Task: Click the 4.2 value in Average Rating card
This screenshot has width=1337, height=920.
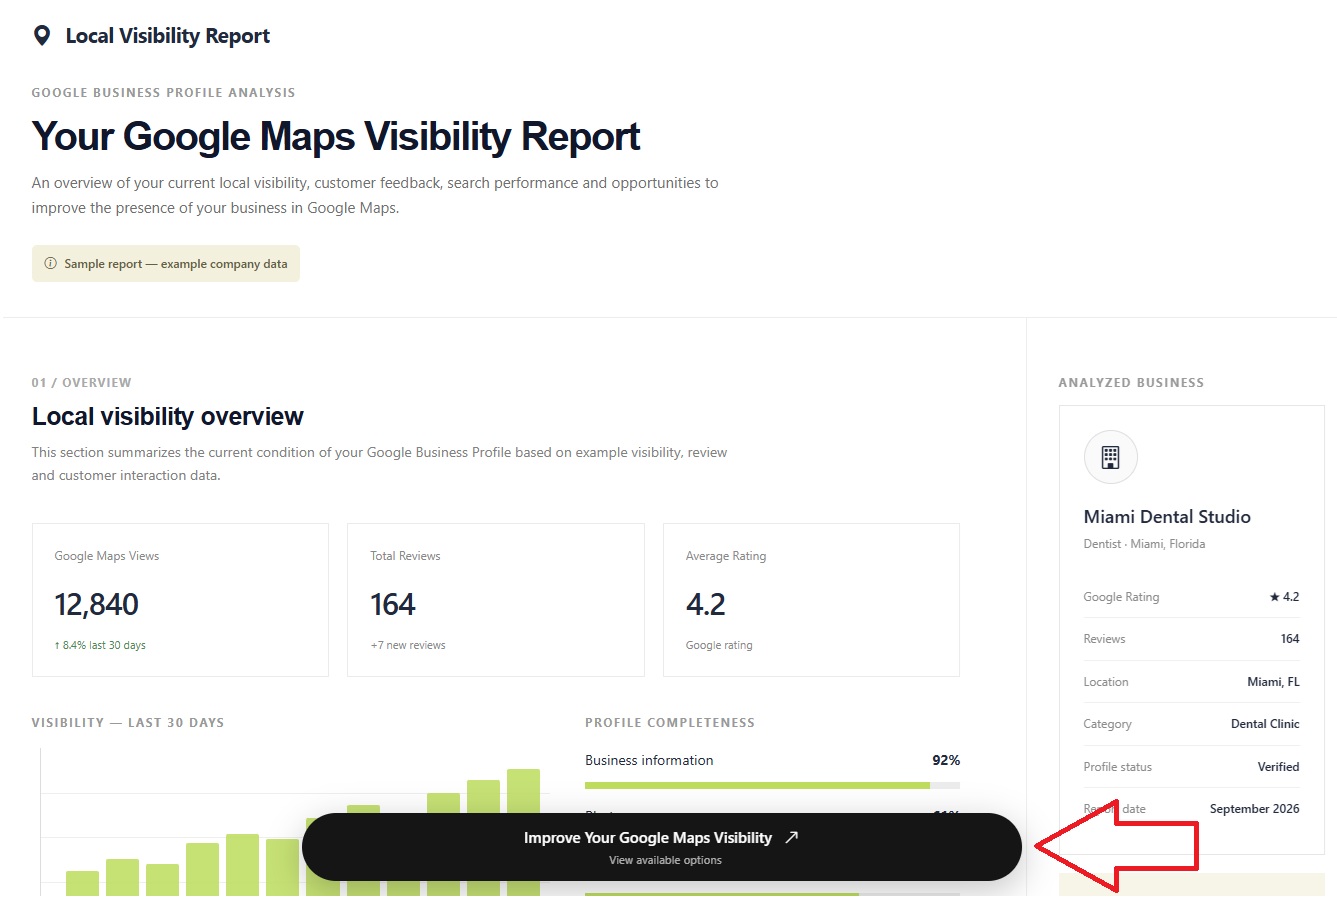Action: 706,604
